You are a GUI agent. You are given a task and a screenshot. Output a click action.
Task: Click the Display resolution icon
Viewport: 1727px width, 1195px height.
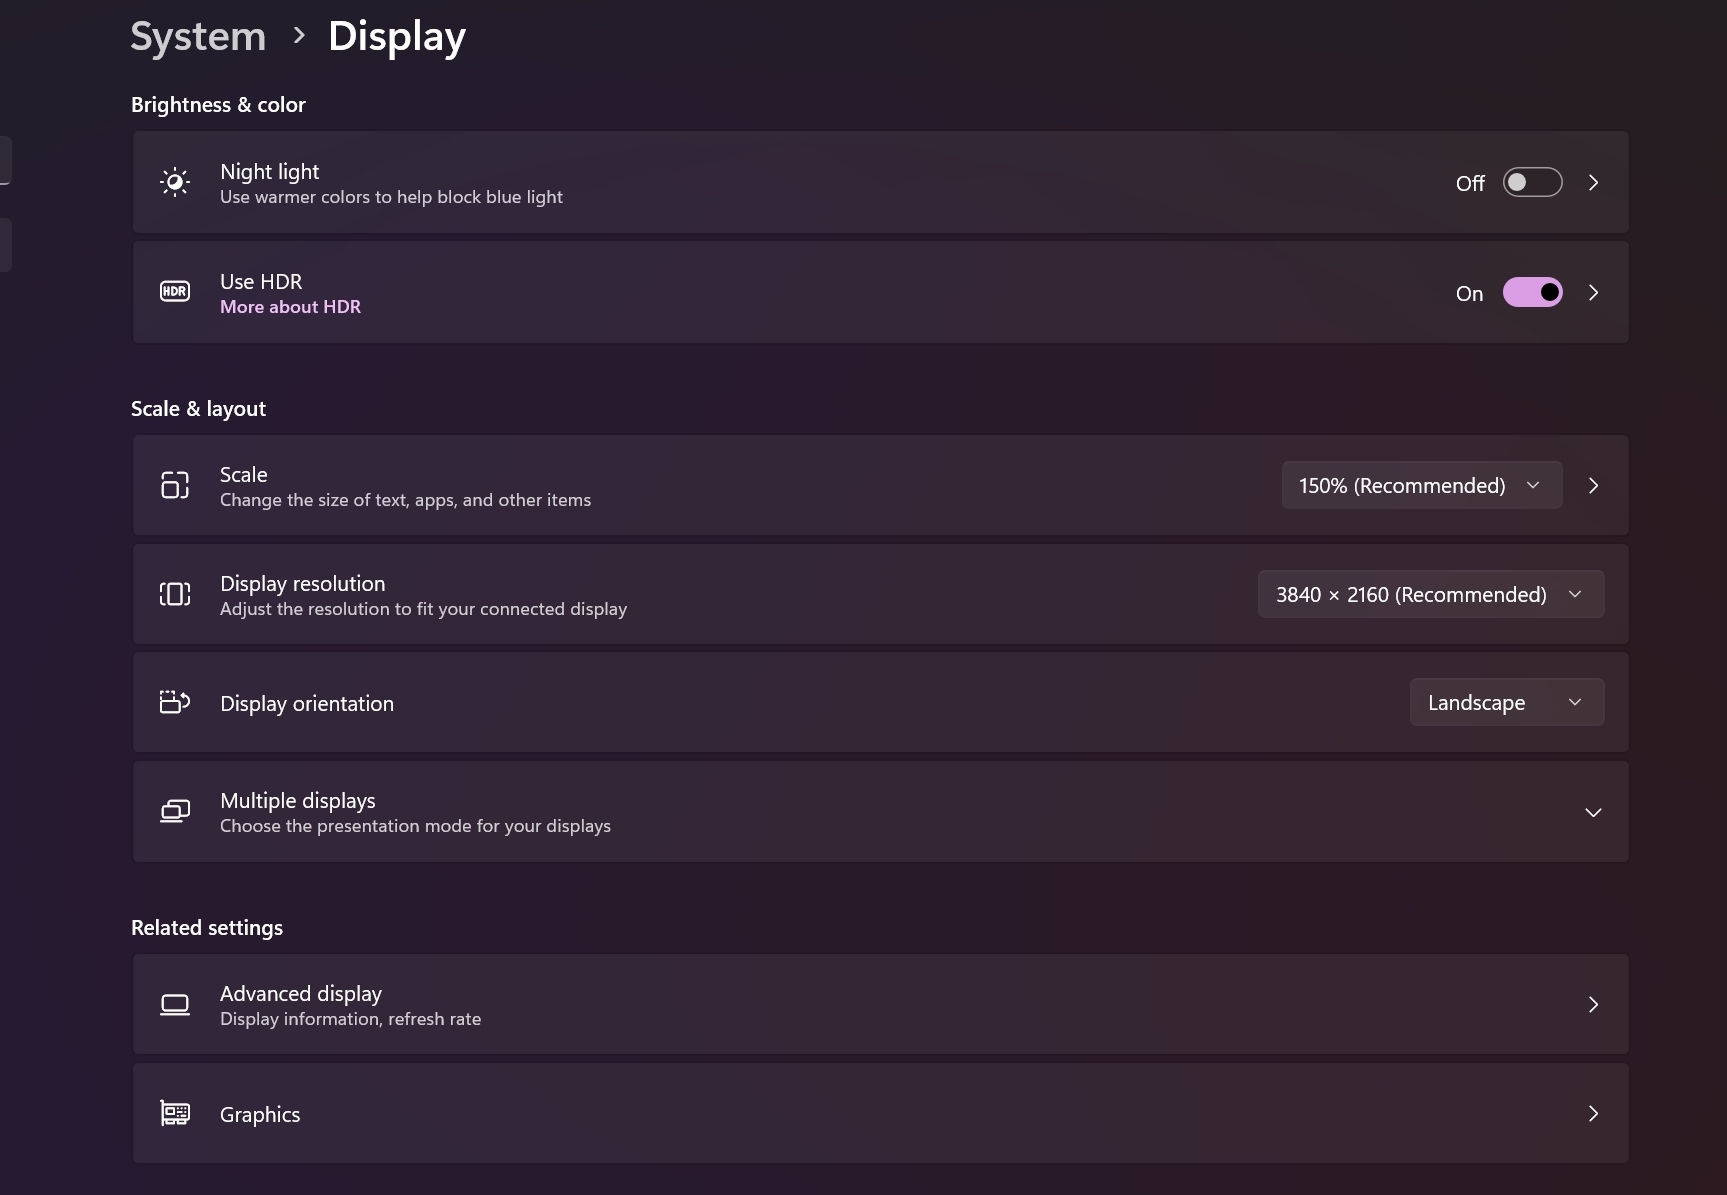tap(175, 594)
